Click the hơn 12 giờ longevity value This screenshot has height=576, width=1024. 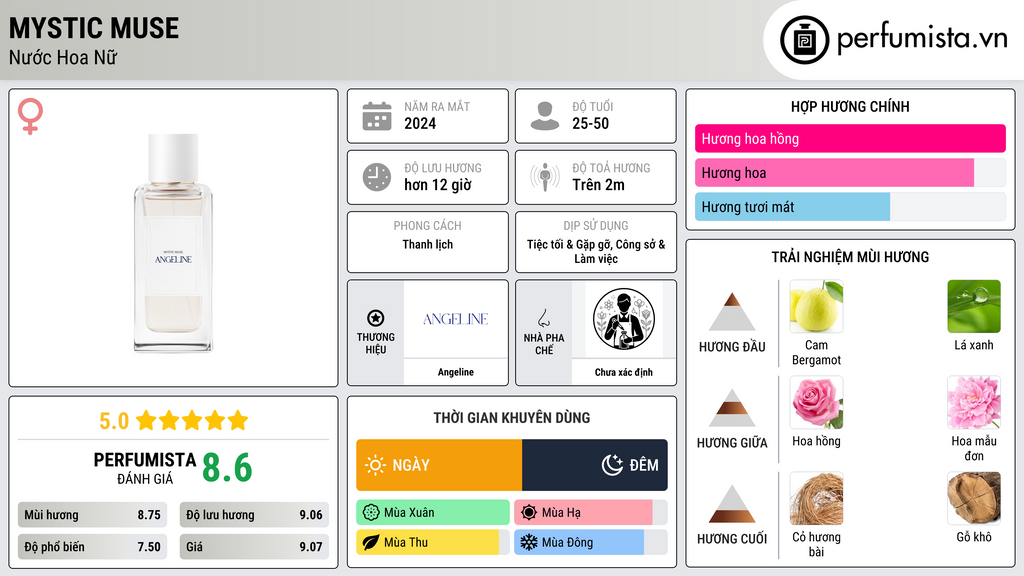[x=438, y=185]
